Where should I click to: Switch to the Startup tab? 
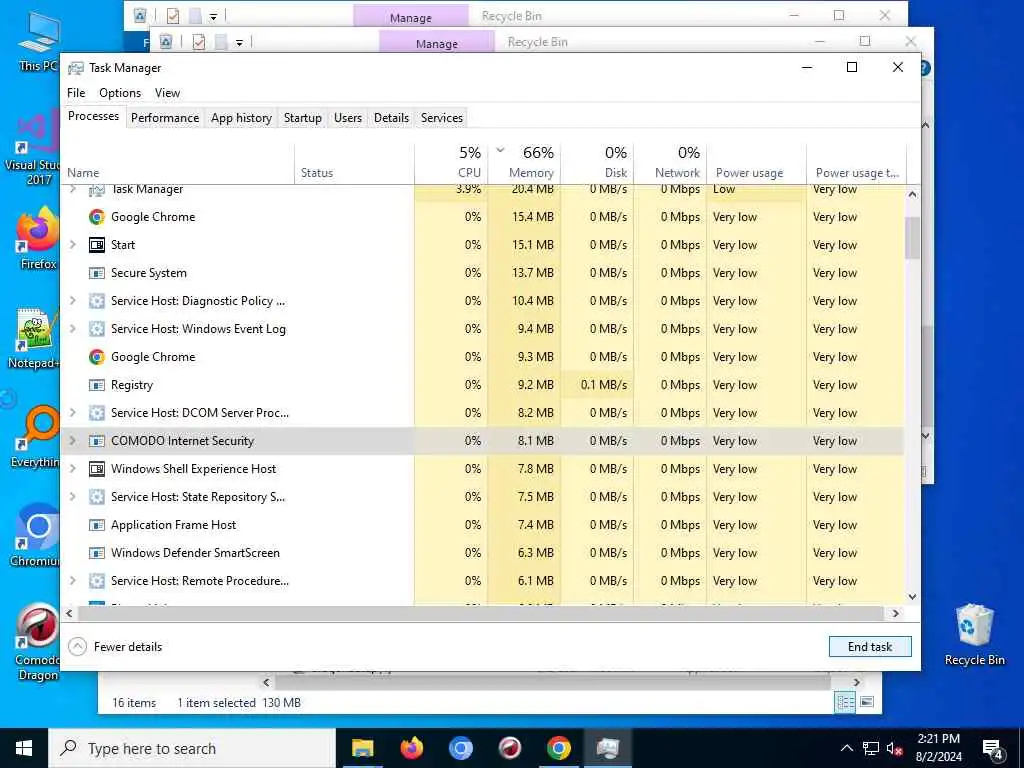pyautogui.click(x=302, y=118)
